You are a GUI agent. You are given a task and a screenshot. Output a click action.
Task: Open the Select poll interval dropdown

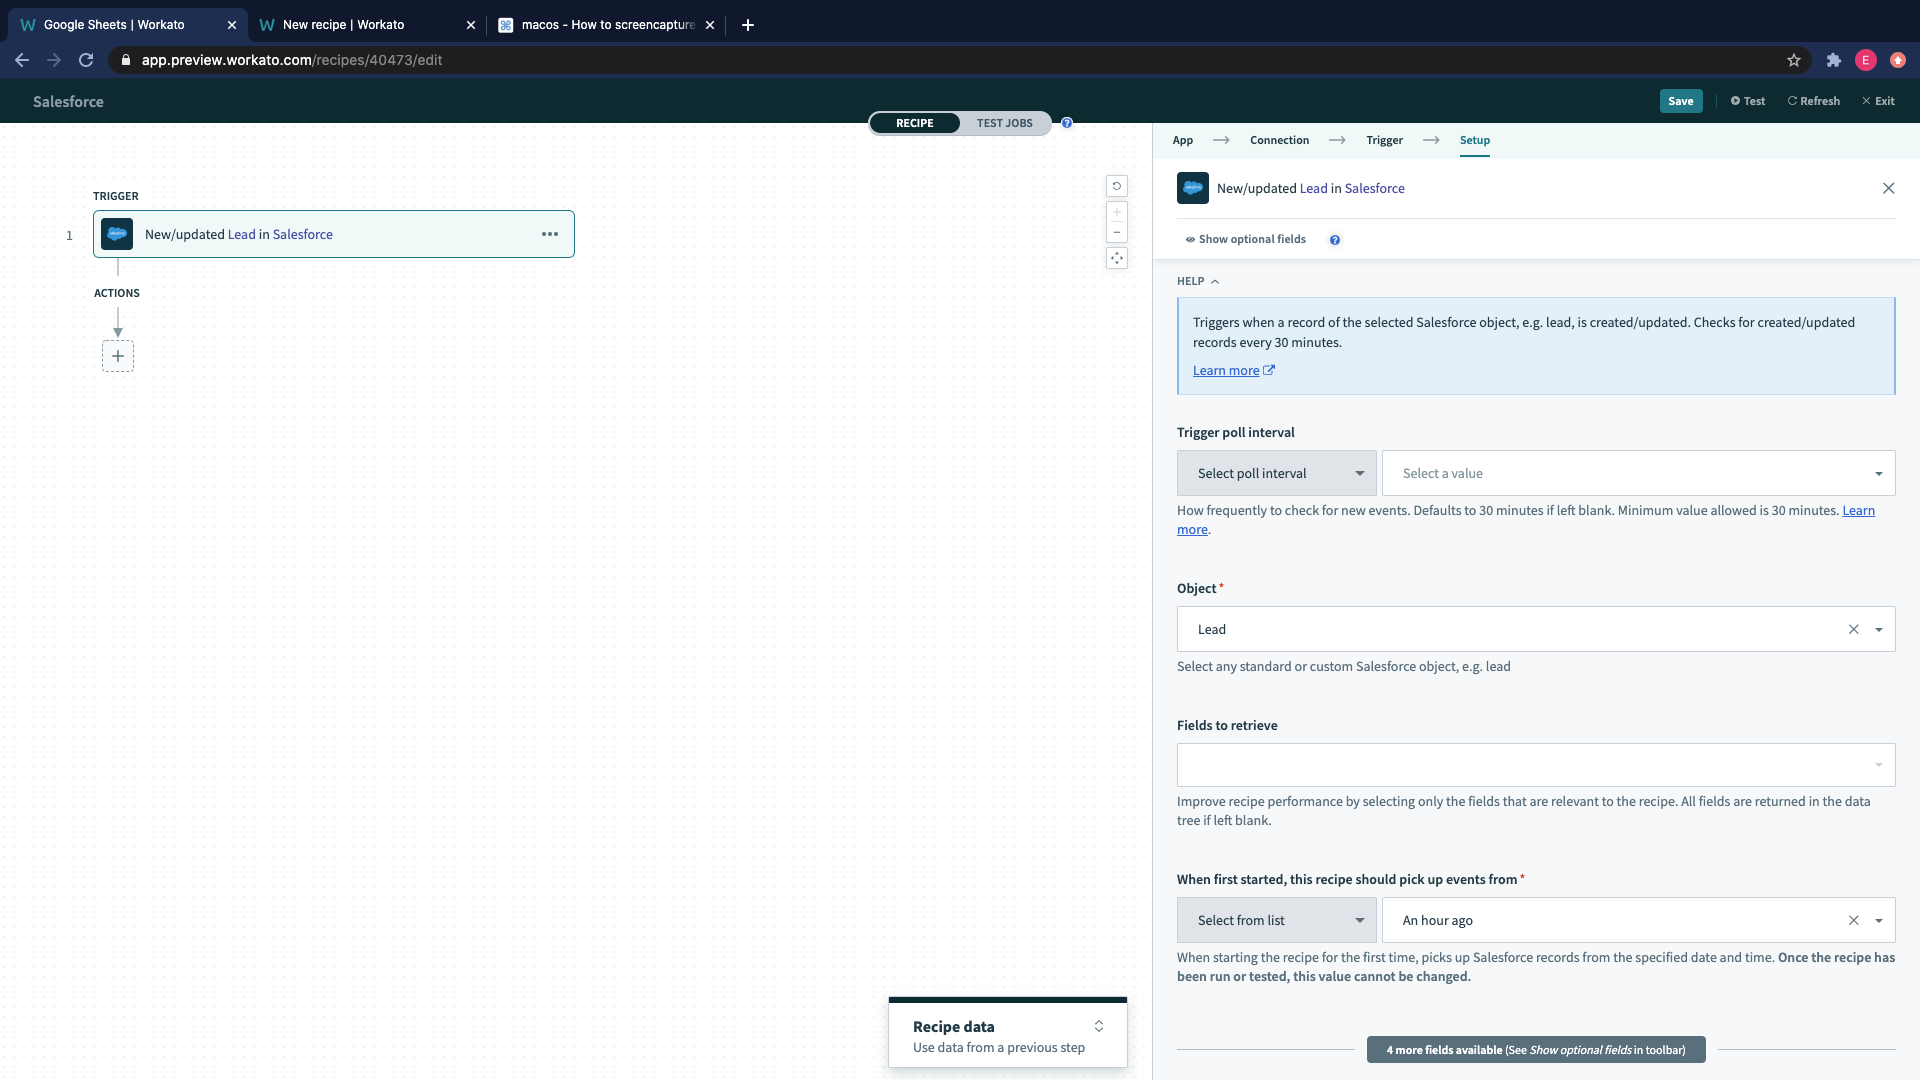(x=1277, y=473)
